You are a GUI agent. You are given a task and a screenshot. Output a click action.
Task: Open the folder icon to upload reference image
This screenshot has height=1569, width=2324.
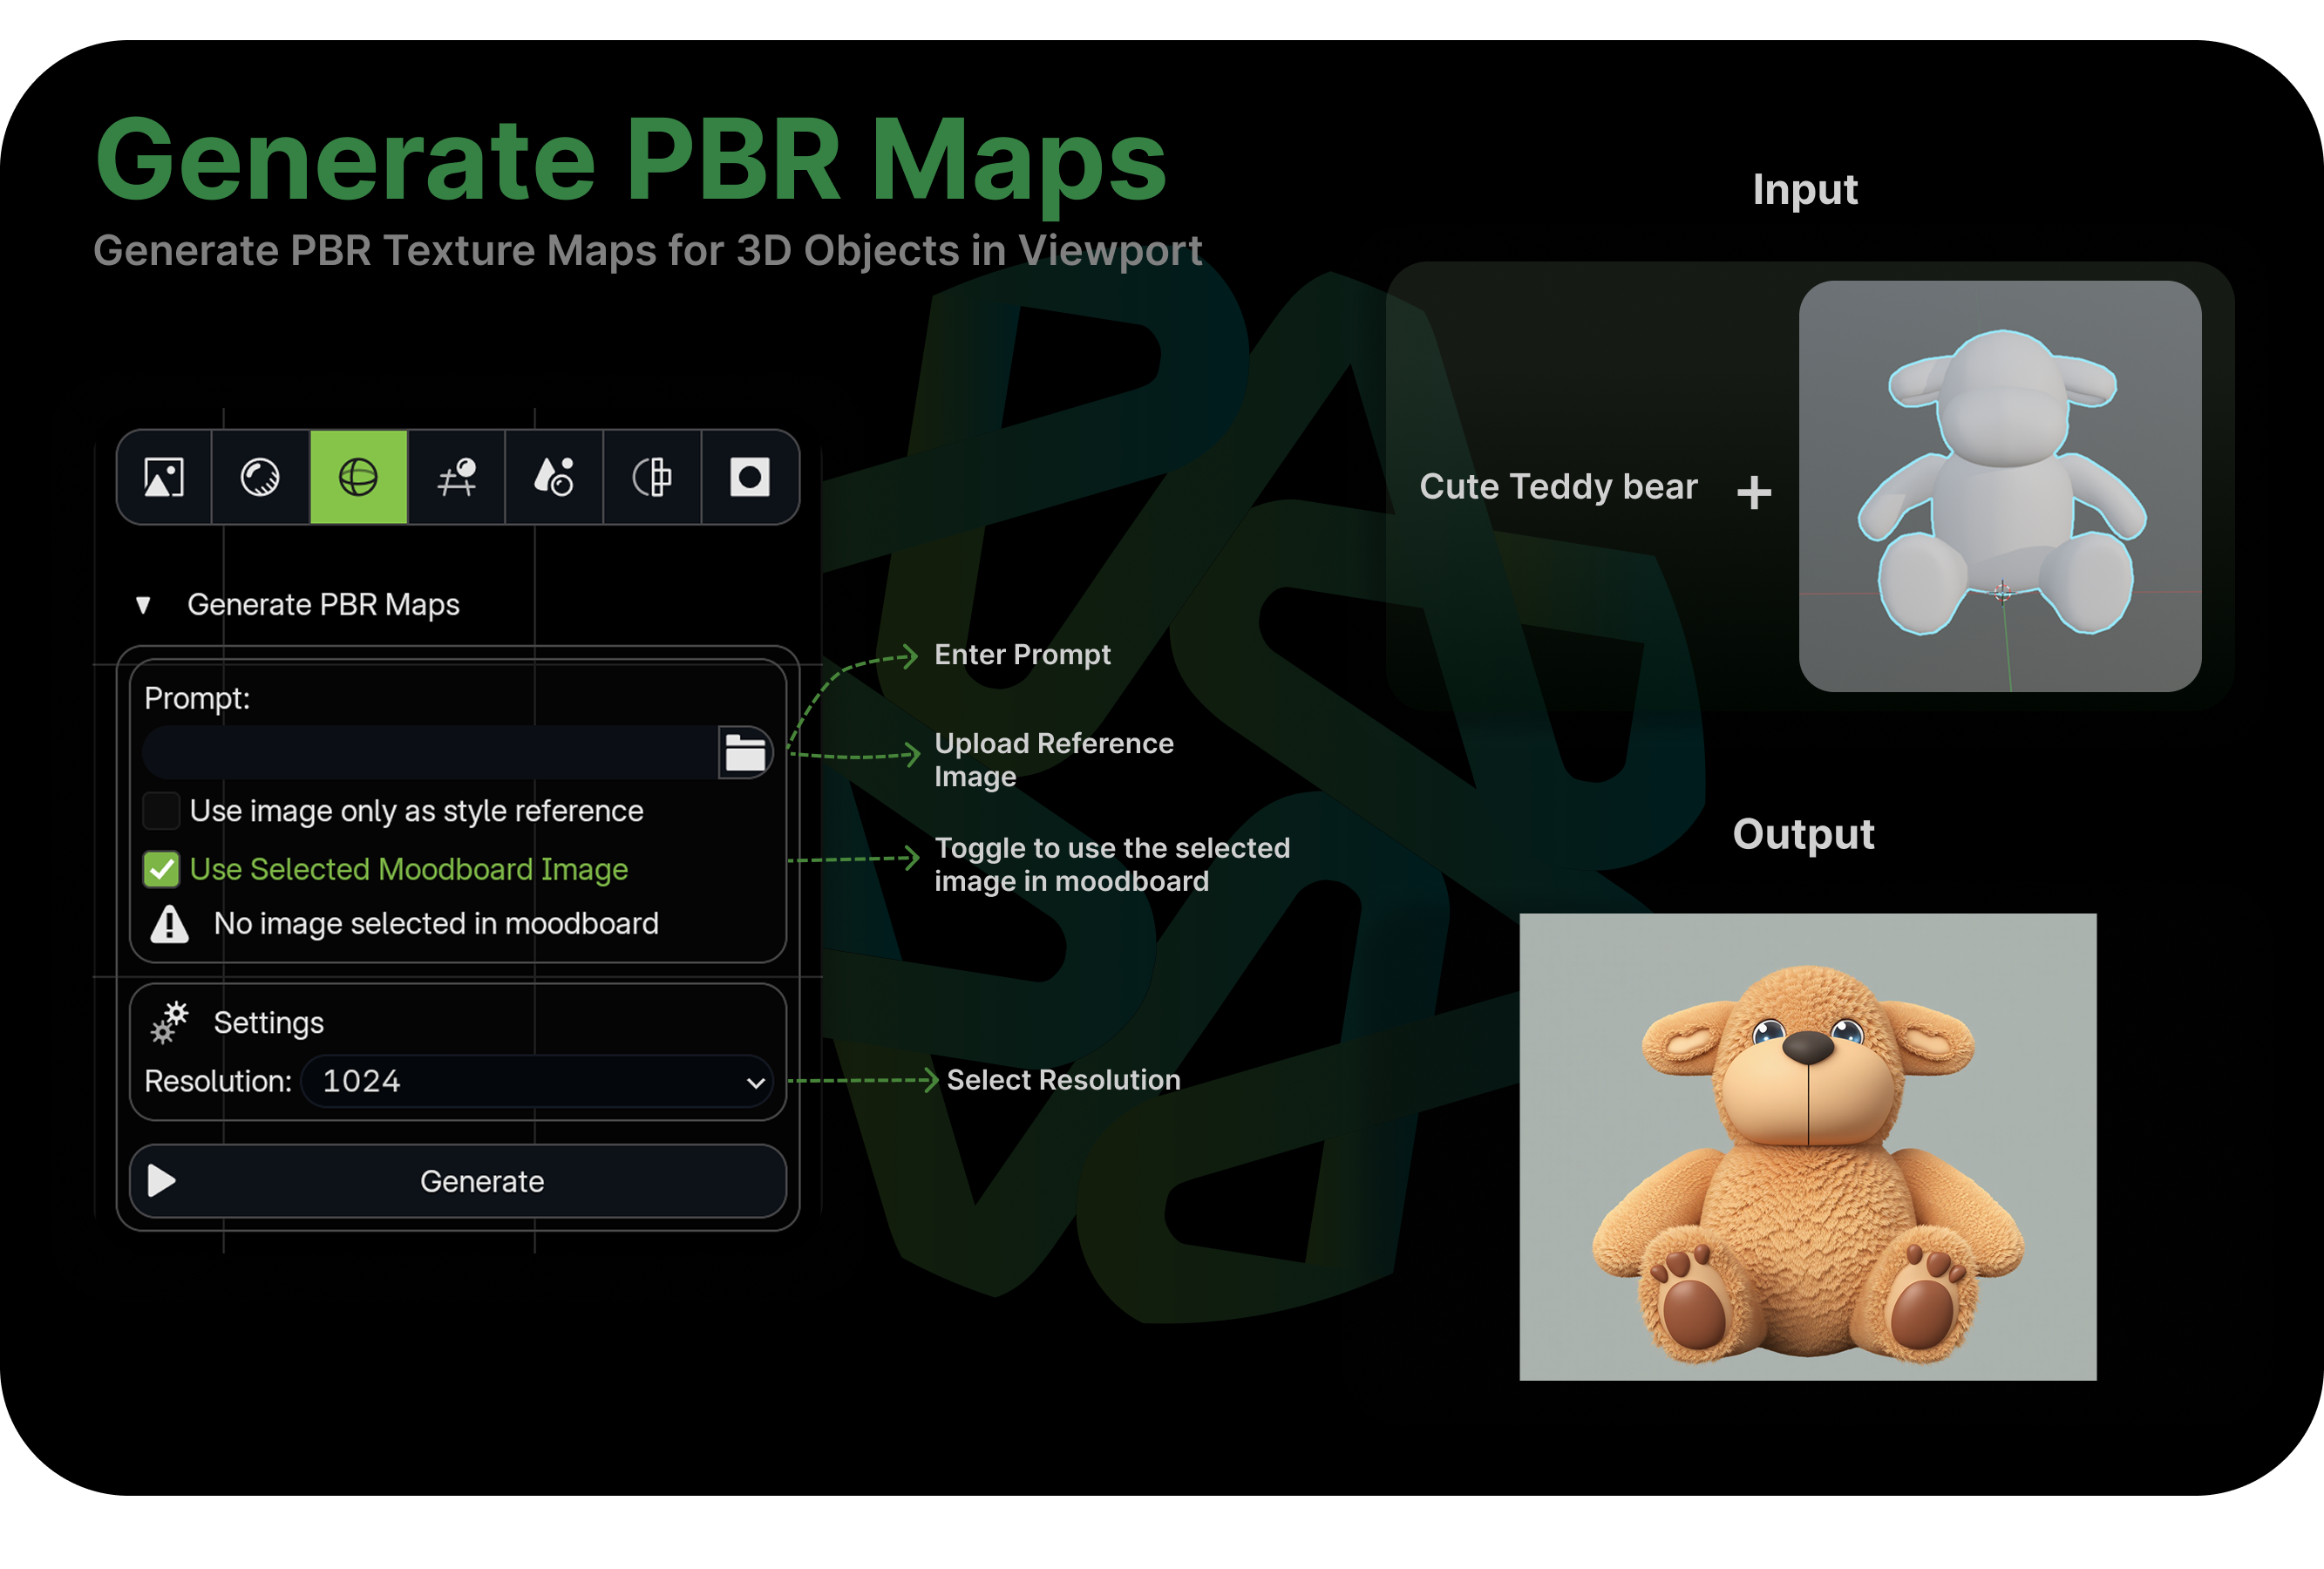point(745,752)
